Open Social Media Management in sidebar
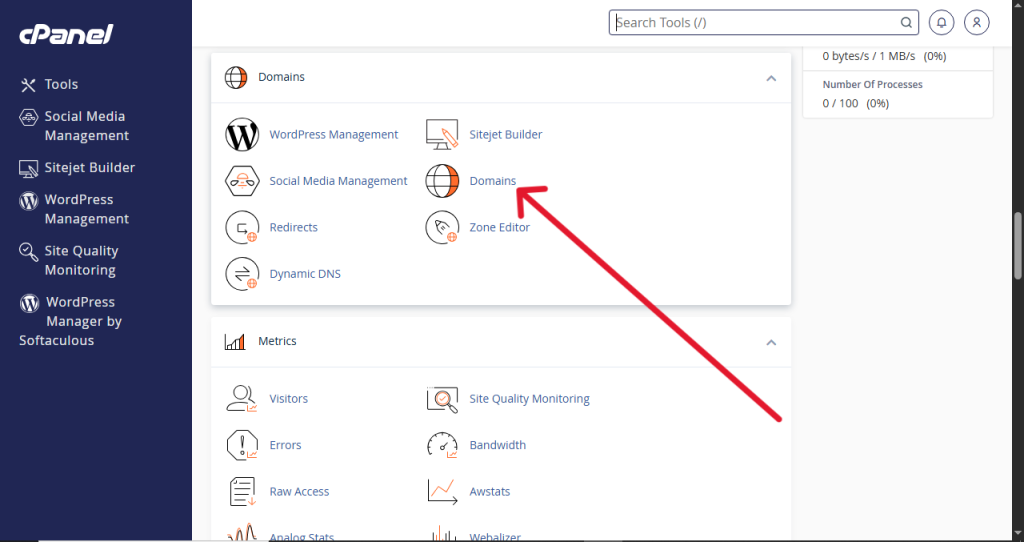This screenshot has width=1024, height=542. tap(87, 126)
